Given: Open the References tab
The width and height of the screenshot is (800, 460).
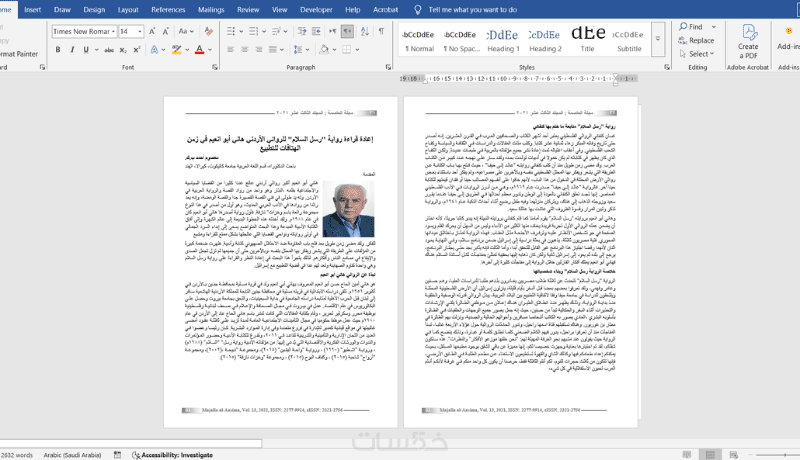Looking at the screenshot, I should coord(168,9).
